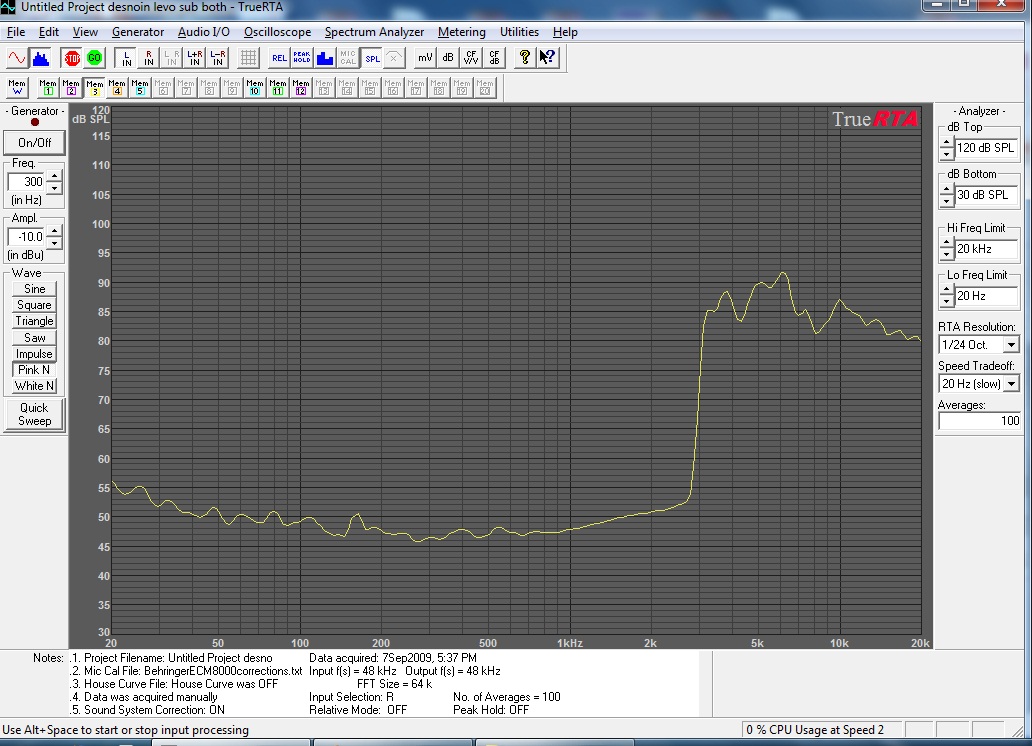
Task: Choose the Square waveform
Action: coord(34,305)
